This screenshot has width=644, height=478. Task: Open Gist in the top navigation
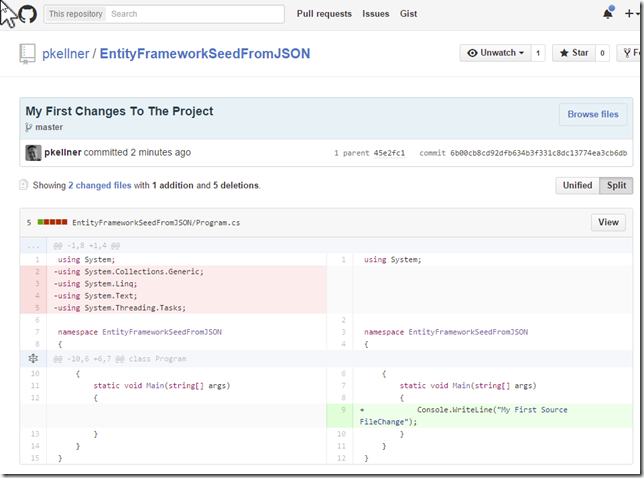click(x=408, y=14)
